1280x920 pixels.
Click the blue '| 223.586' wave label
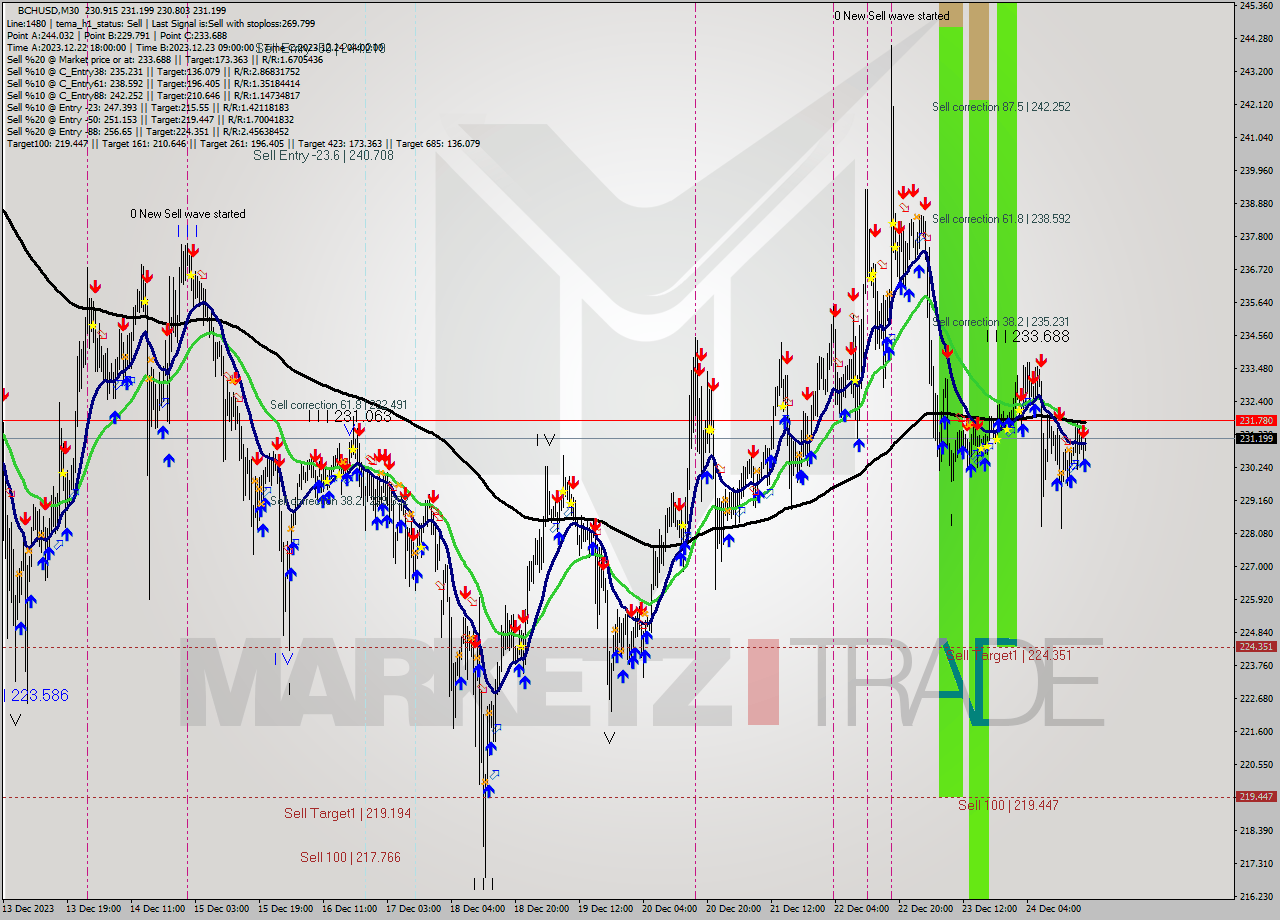(x=36, y=695)
